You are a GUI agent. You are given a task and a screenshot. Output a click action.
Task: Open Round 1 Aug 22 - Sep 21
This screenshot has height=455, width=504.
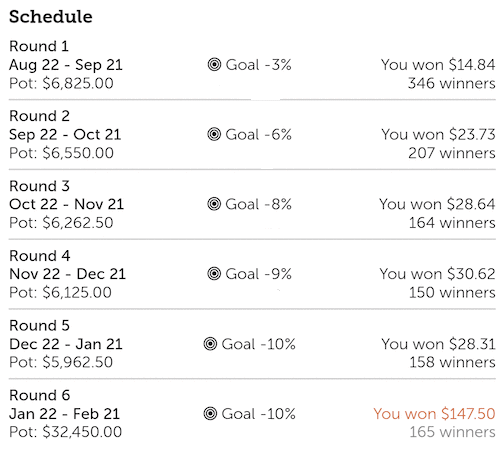(x=252, y=65)
